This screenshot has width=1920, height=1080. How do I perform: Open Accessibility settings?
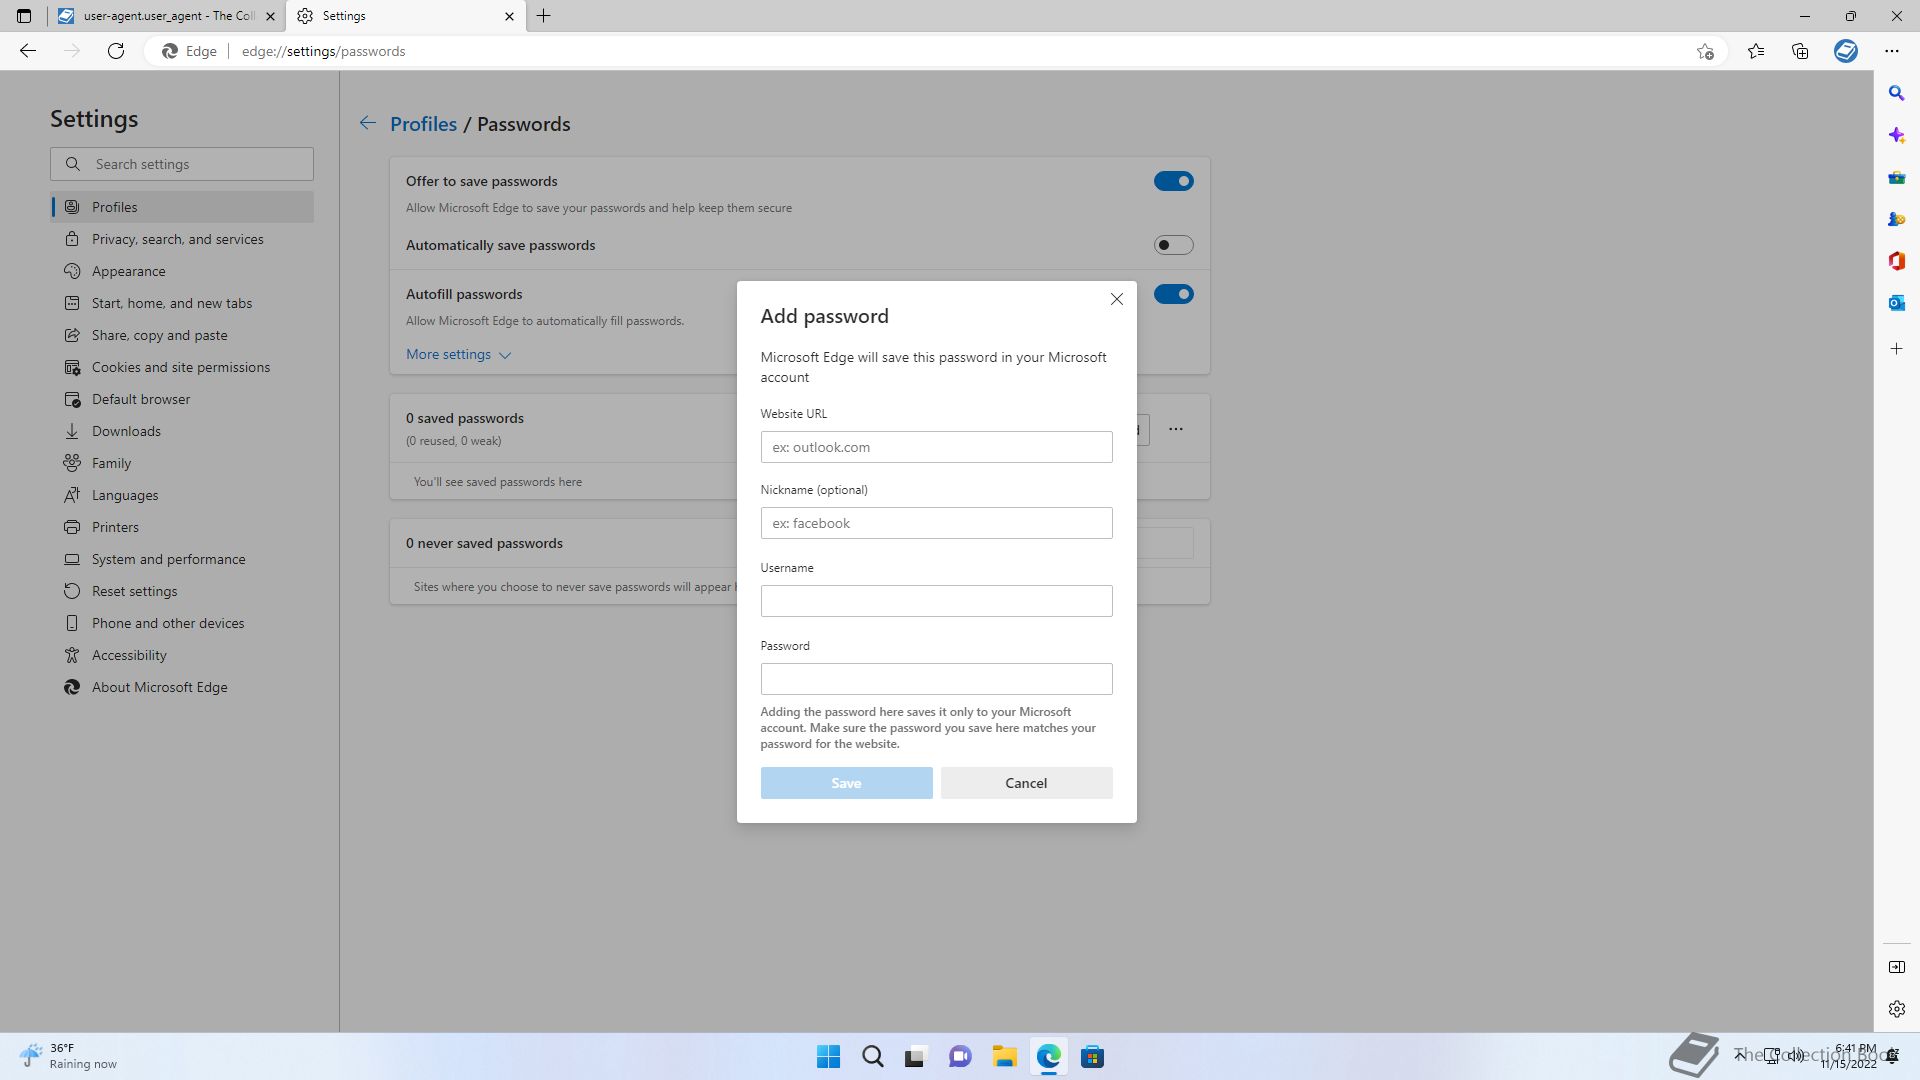182,655
